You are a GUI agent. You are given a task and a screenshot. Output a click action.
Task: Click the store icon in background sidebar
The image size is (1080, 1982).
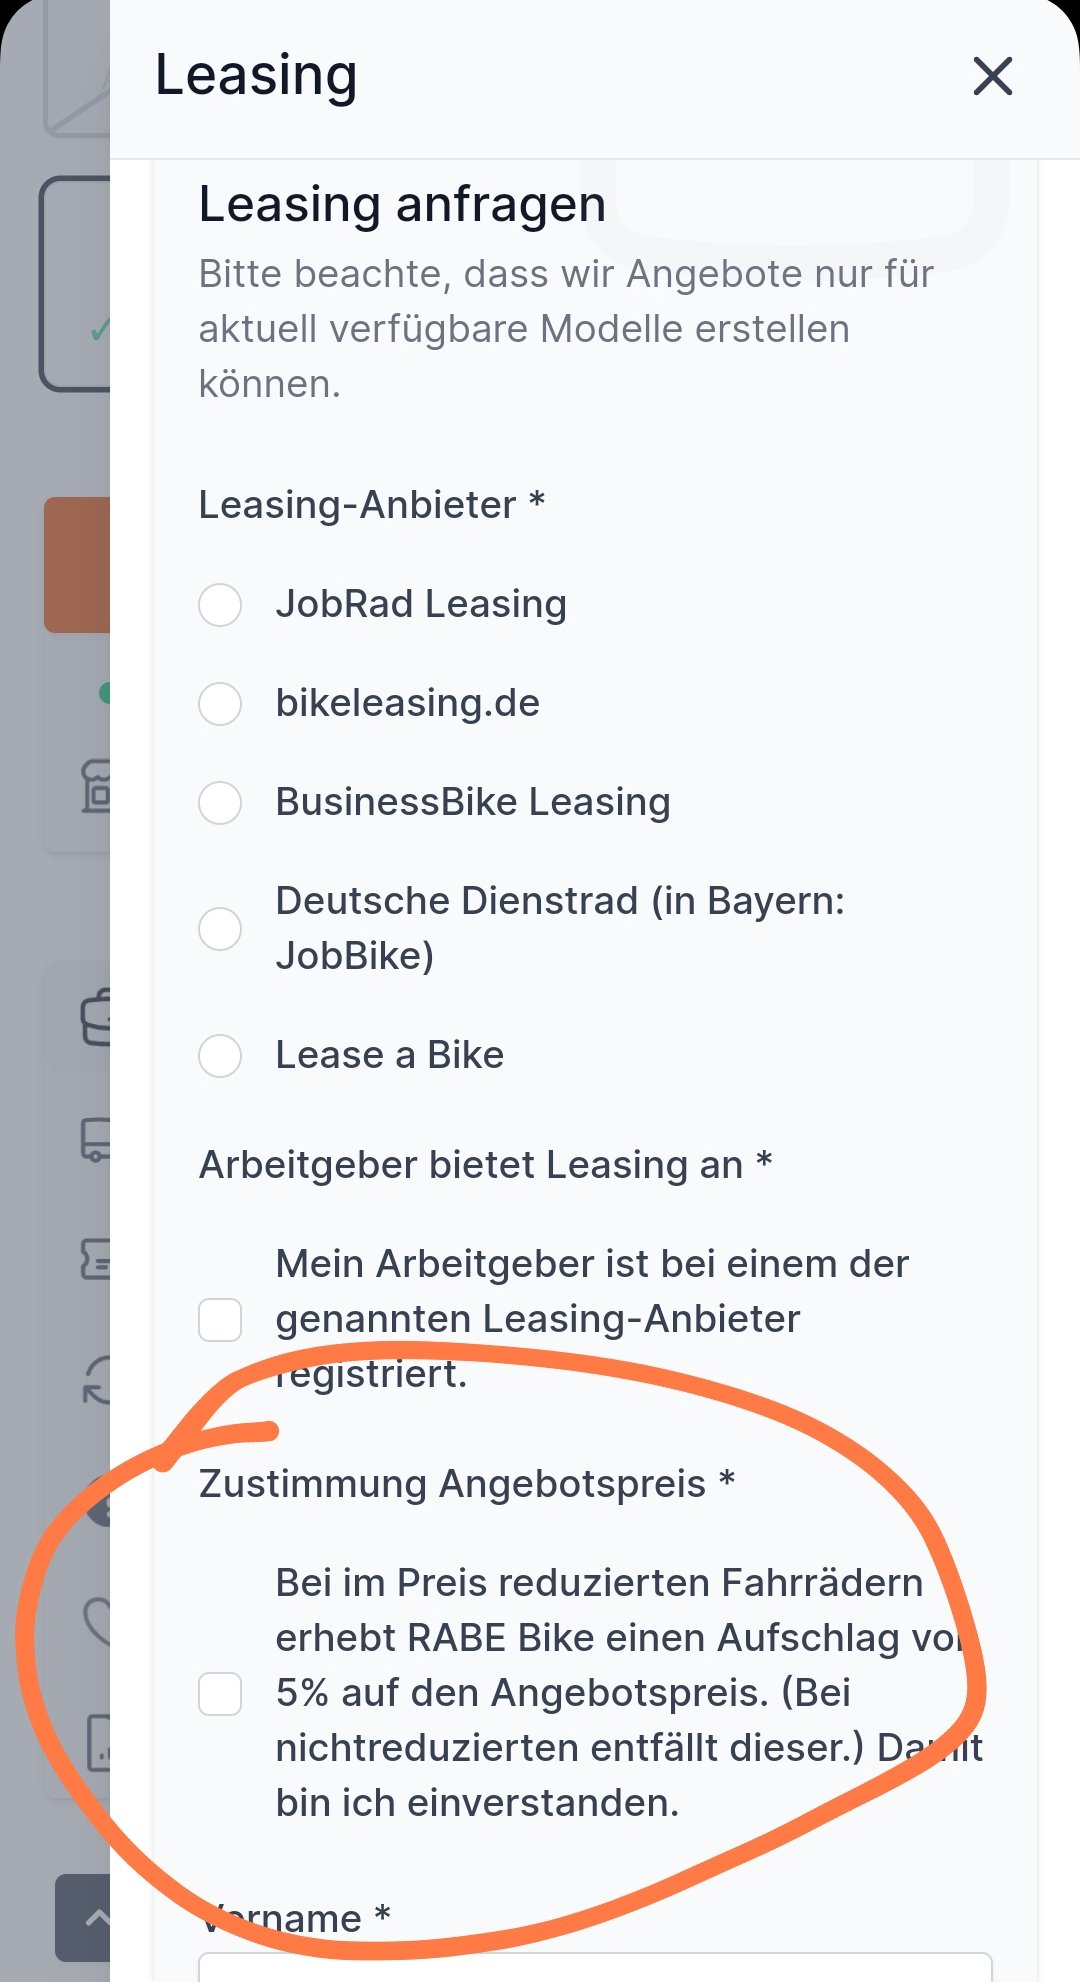click(96, 786)
